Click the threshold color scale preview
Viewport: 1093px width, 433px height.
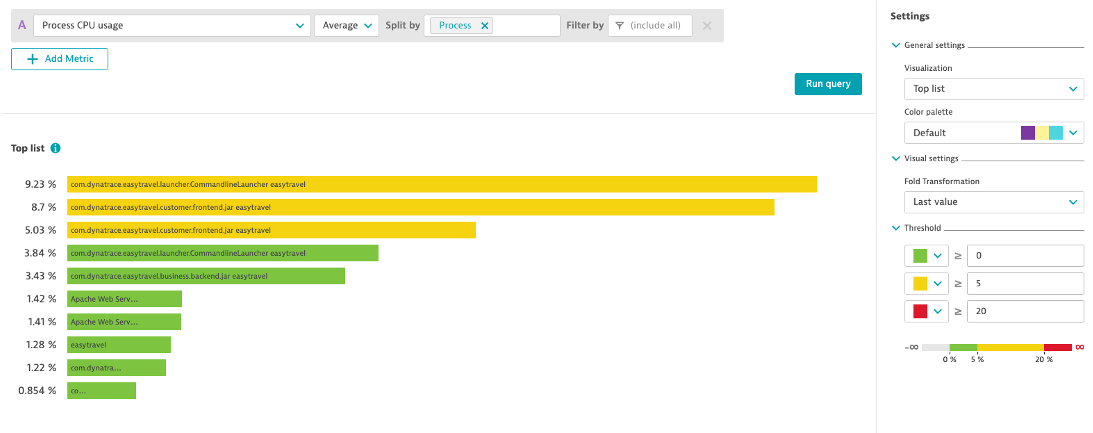(x=997, y=347)
